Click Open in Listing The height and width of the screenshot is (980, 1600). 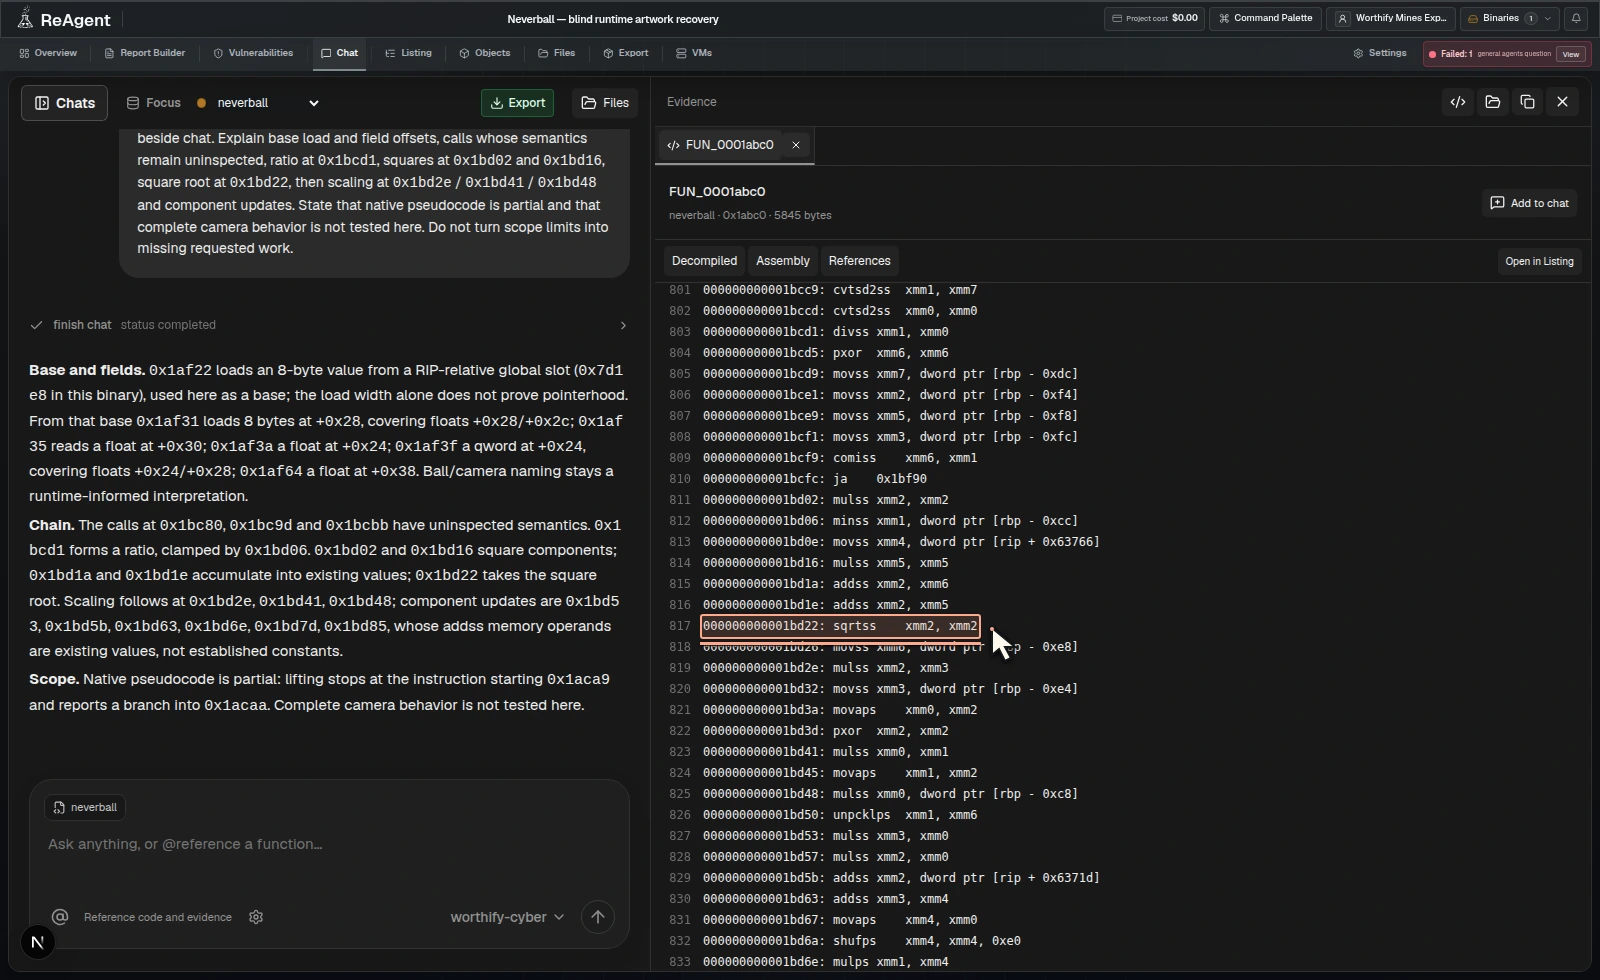coord(1539,261)
